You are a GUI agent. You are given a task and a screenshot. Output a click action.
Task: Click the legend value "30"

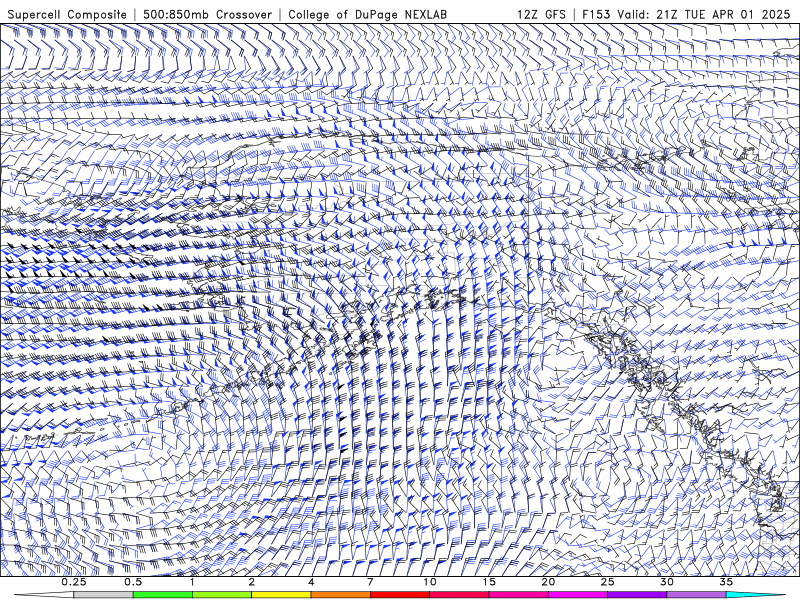(x=666, y=582)
